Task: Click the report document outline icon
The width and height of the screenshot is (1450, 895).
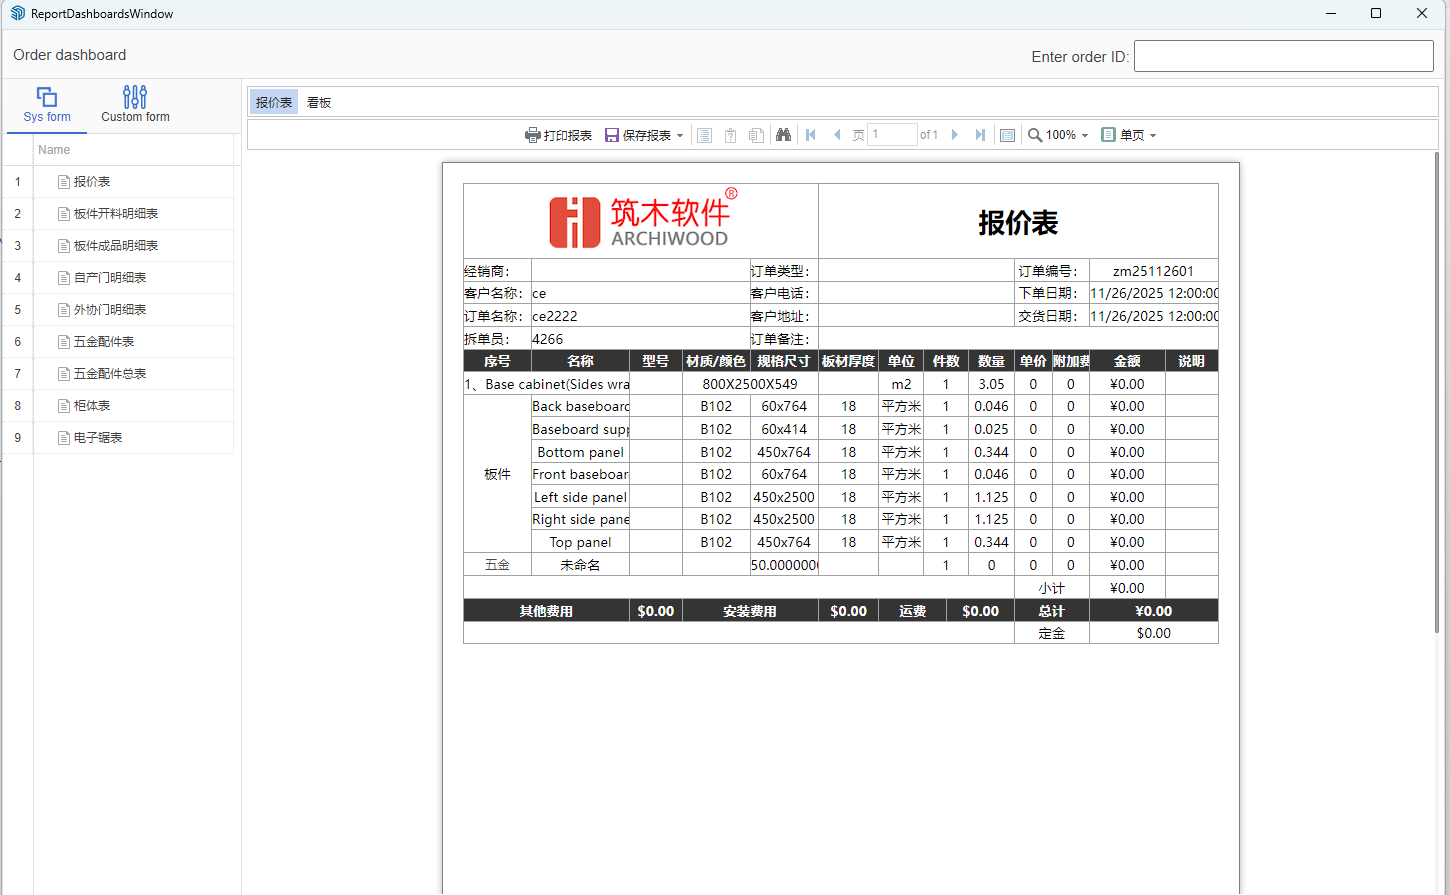Action: pos(704,135)
